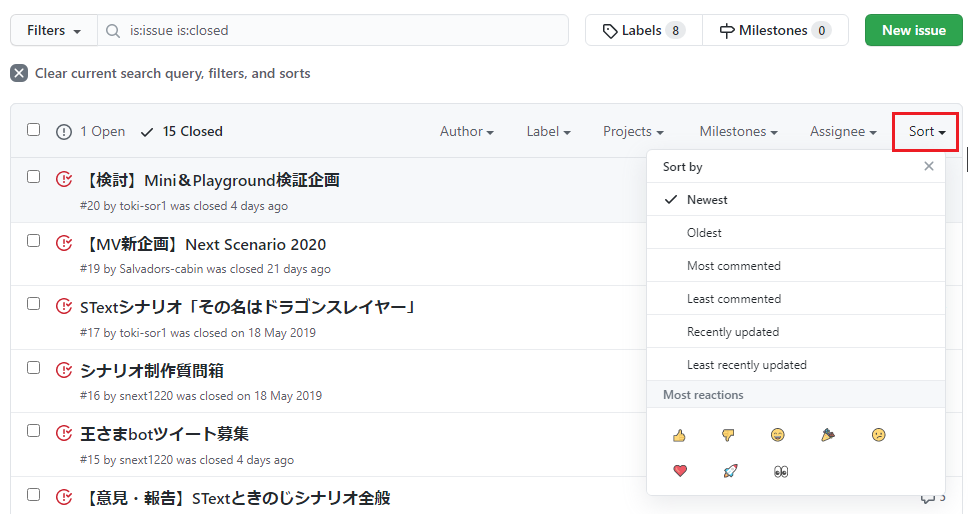Sort by laugh smiley reaction
Image resolution: width=968 pixels, height=514 pixels.
(x=778, y=436)
